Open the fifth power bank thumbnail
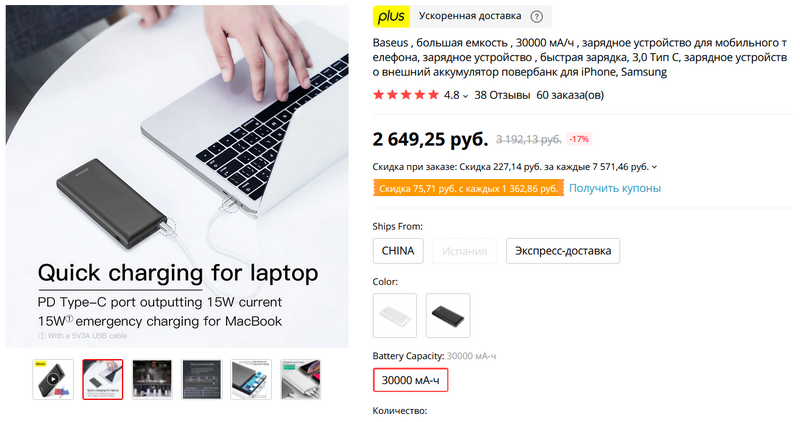The image size is (800, 422). click(x=251, y=379)
